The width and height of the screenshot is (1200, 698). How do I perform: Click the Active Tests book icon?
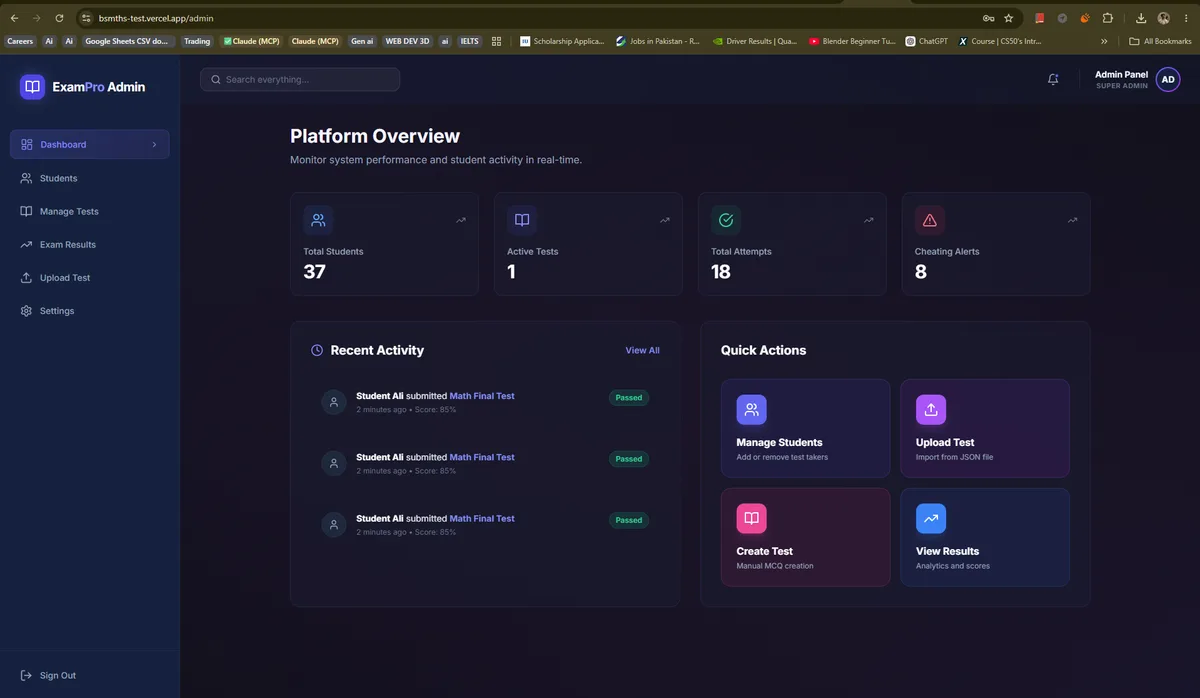tap(522, 220)
